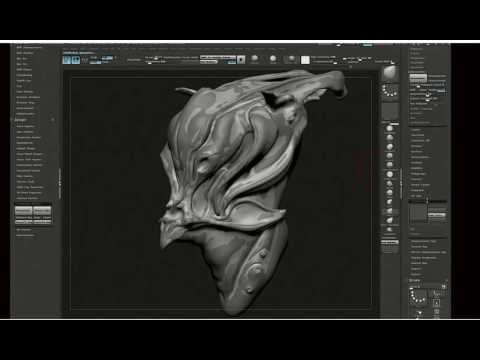Select the blue Edit mode button
480x360 pixels.
pos(67,60)
